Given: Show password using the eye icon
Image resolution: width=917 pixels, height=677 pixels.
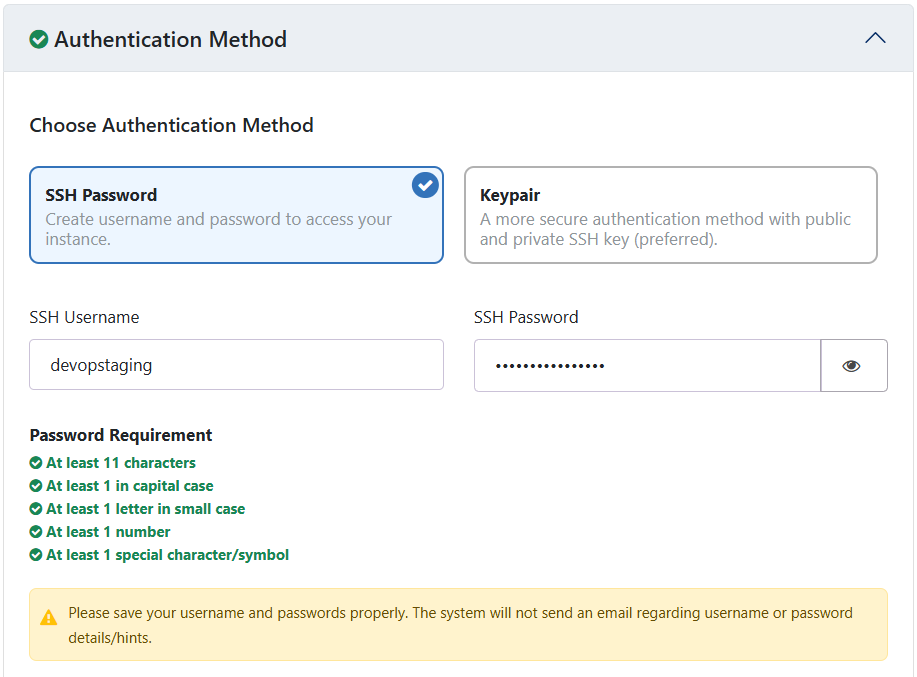Looking at the screenshot, I should [852, 366].
